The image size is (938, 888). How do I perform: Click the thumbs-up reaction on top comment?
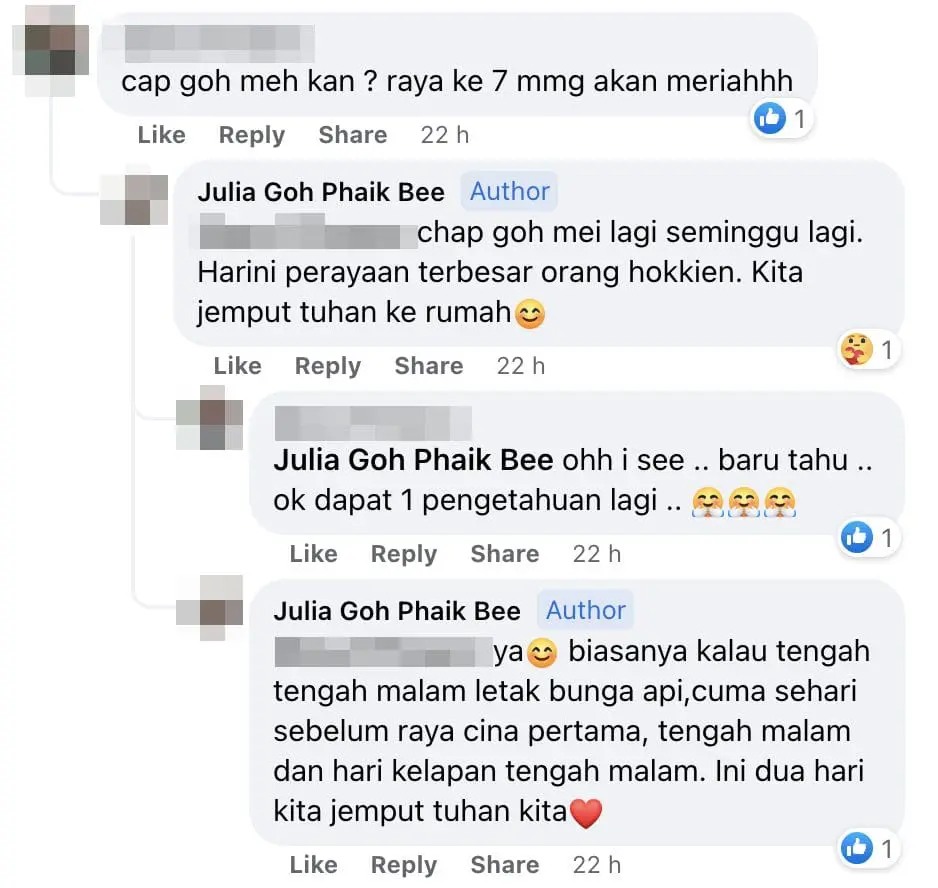(x=770, y=118)
